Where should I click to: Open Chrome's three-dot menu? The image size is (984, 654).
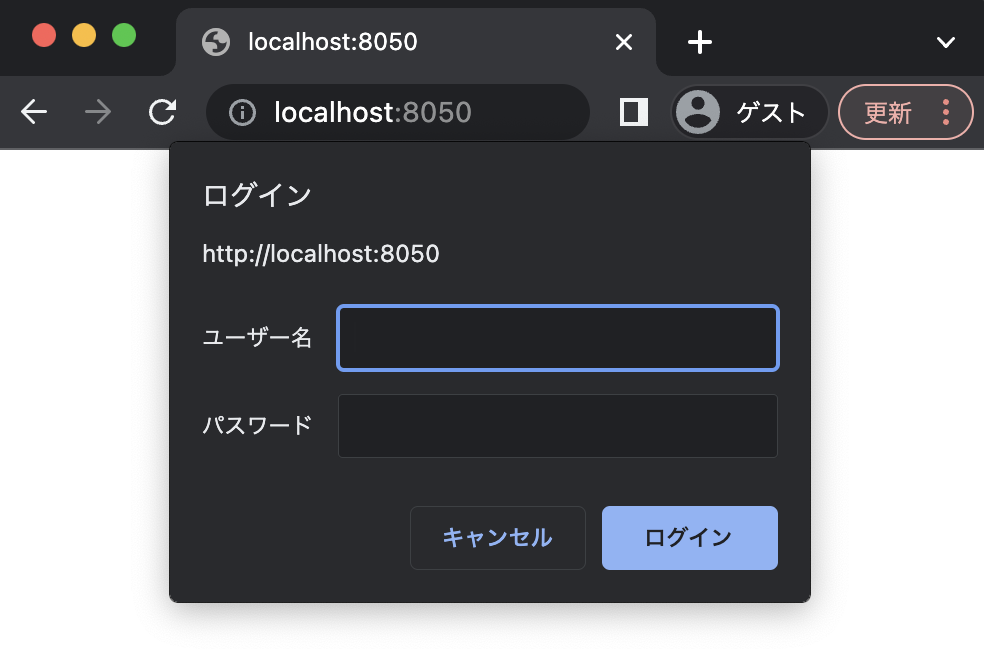[946, 112]
